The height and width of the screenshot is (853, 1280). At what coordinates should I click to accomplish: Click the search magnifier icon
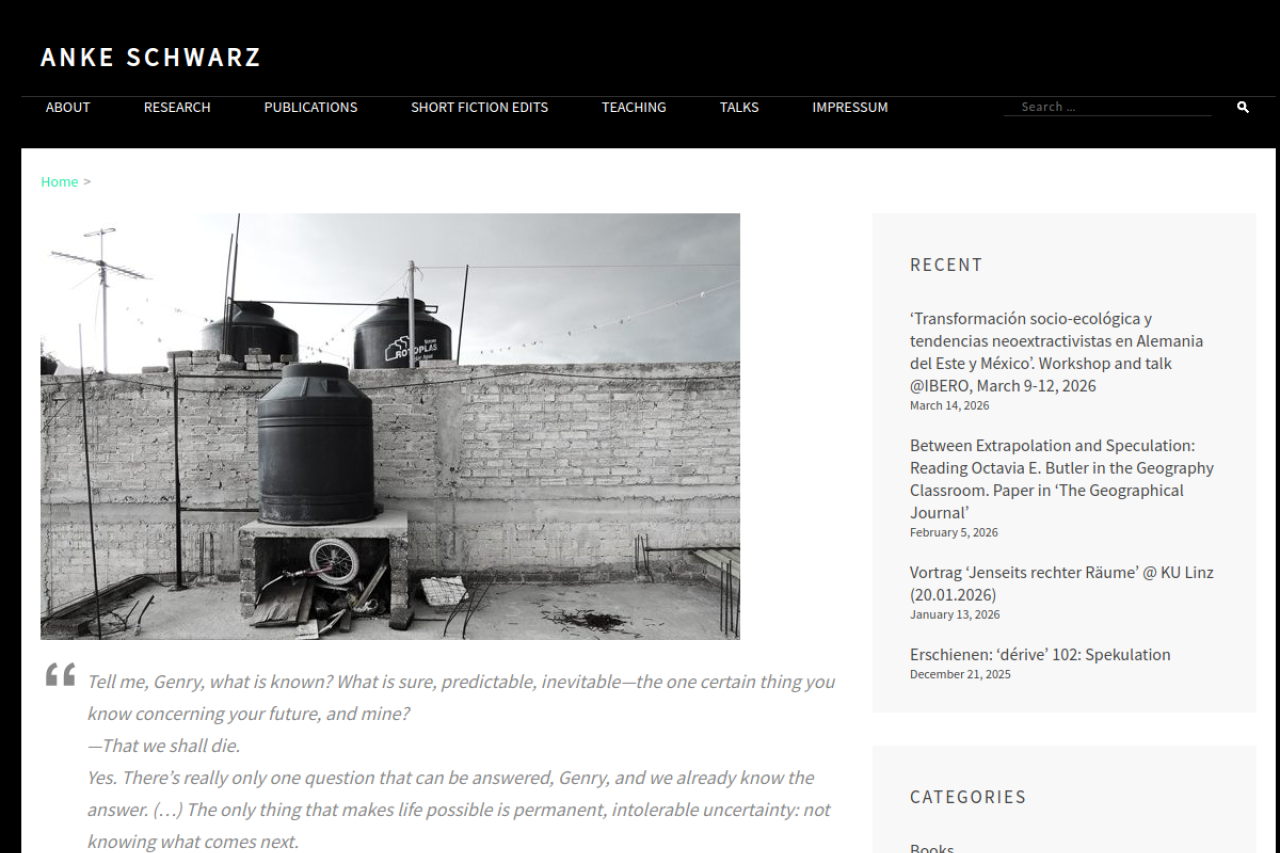click(x=1243, y=107)
